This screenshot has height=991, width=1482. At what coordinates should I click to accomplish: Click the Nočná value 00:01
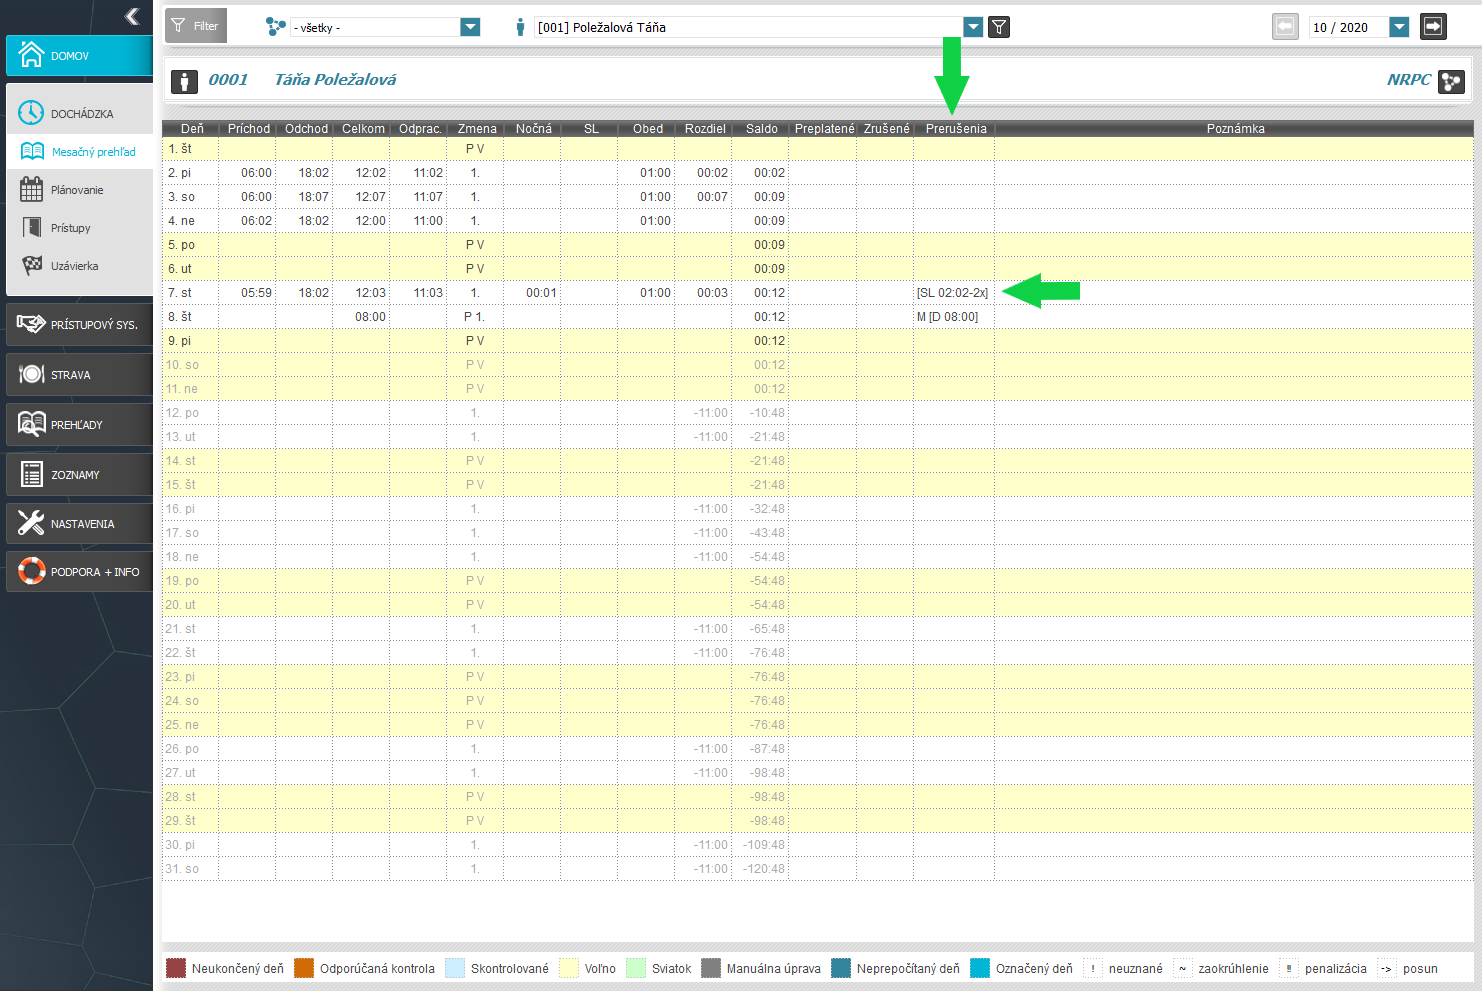click(541, 293)
